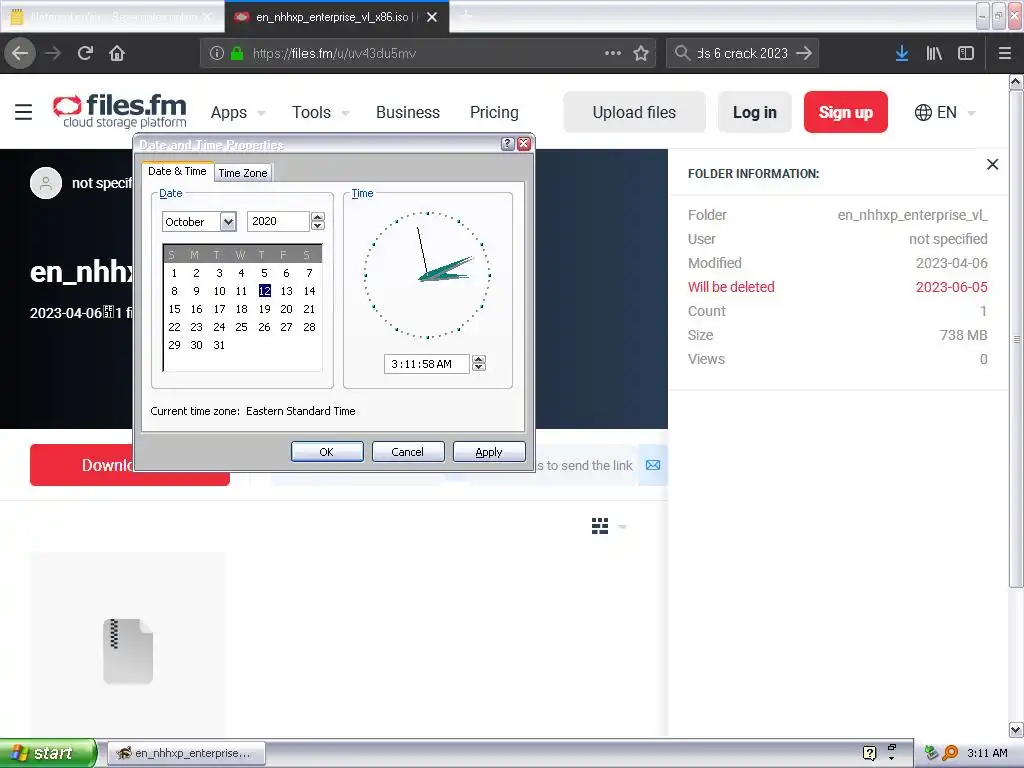Switch to the first background browser tab

point(112,17)
